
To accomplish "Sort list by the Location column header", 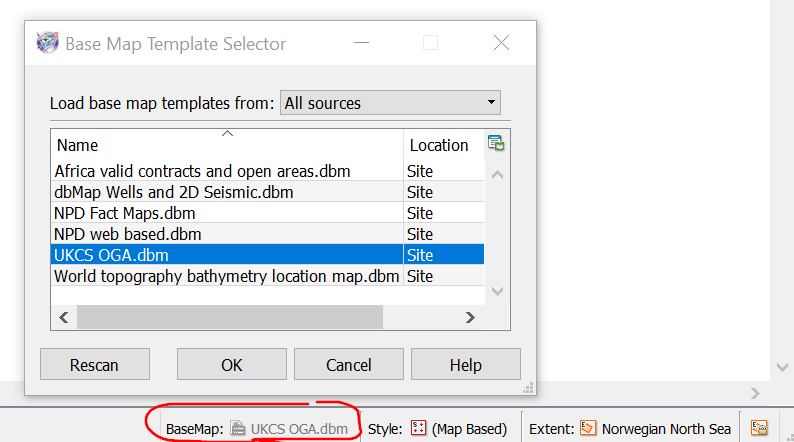I will tap(444, 145).
